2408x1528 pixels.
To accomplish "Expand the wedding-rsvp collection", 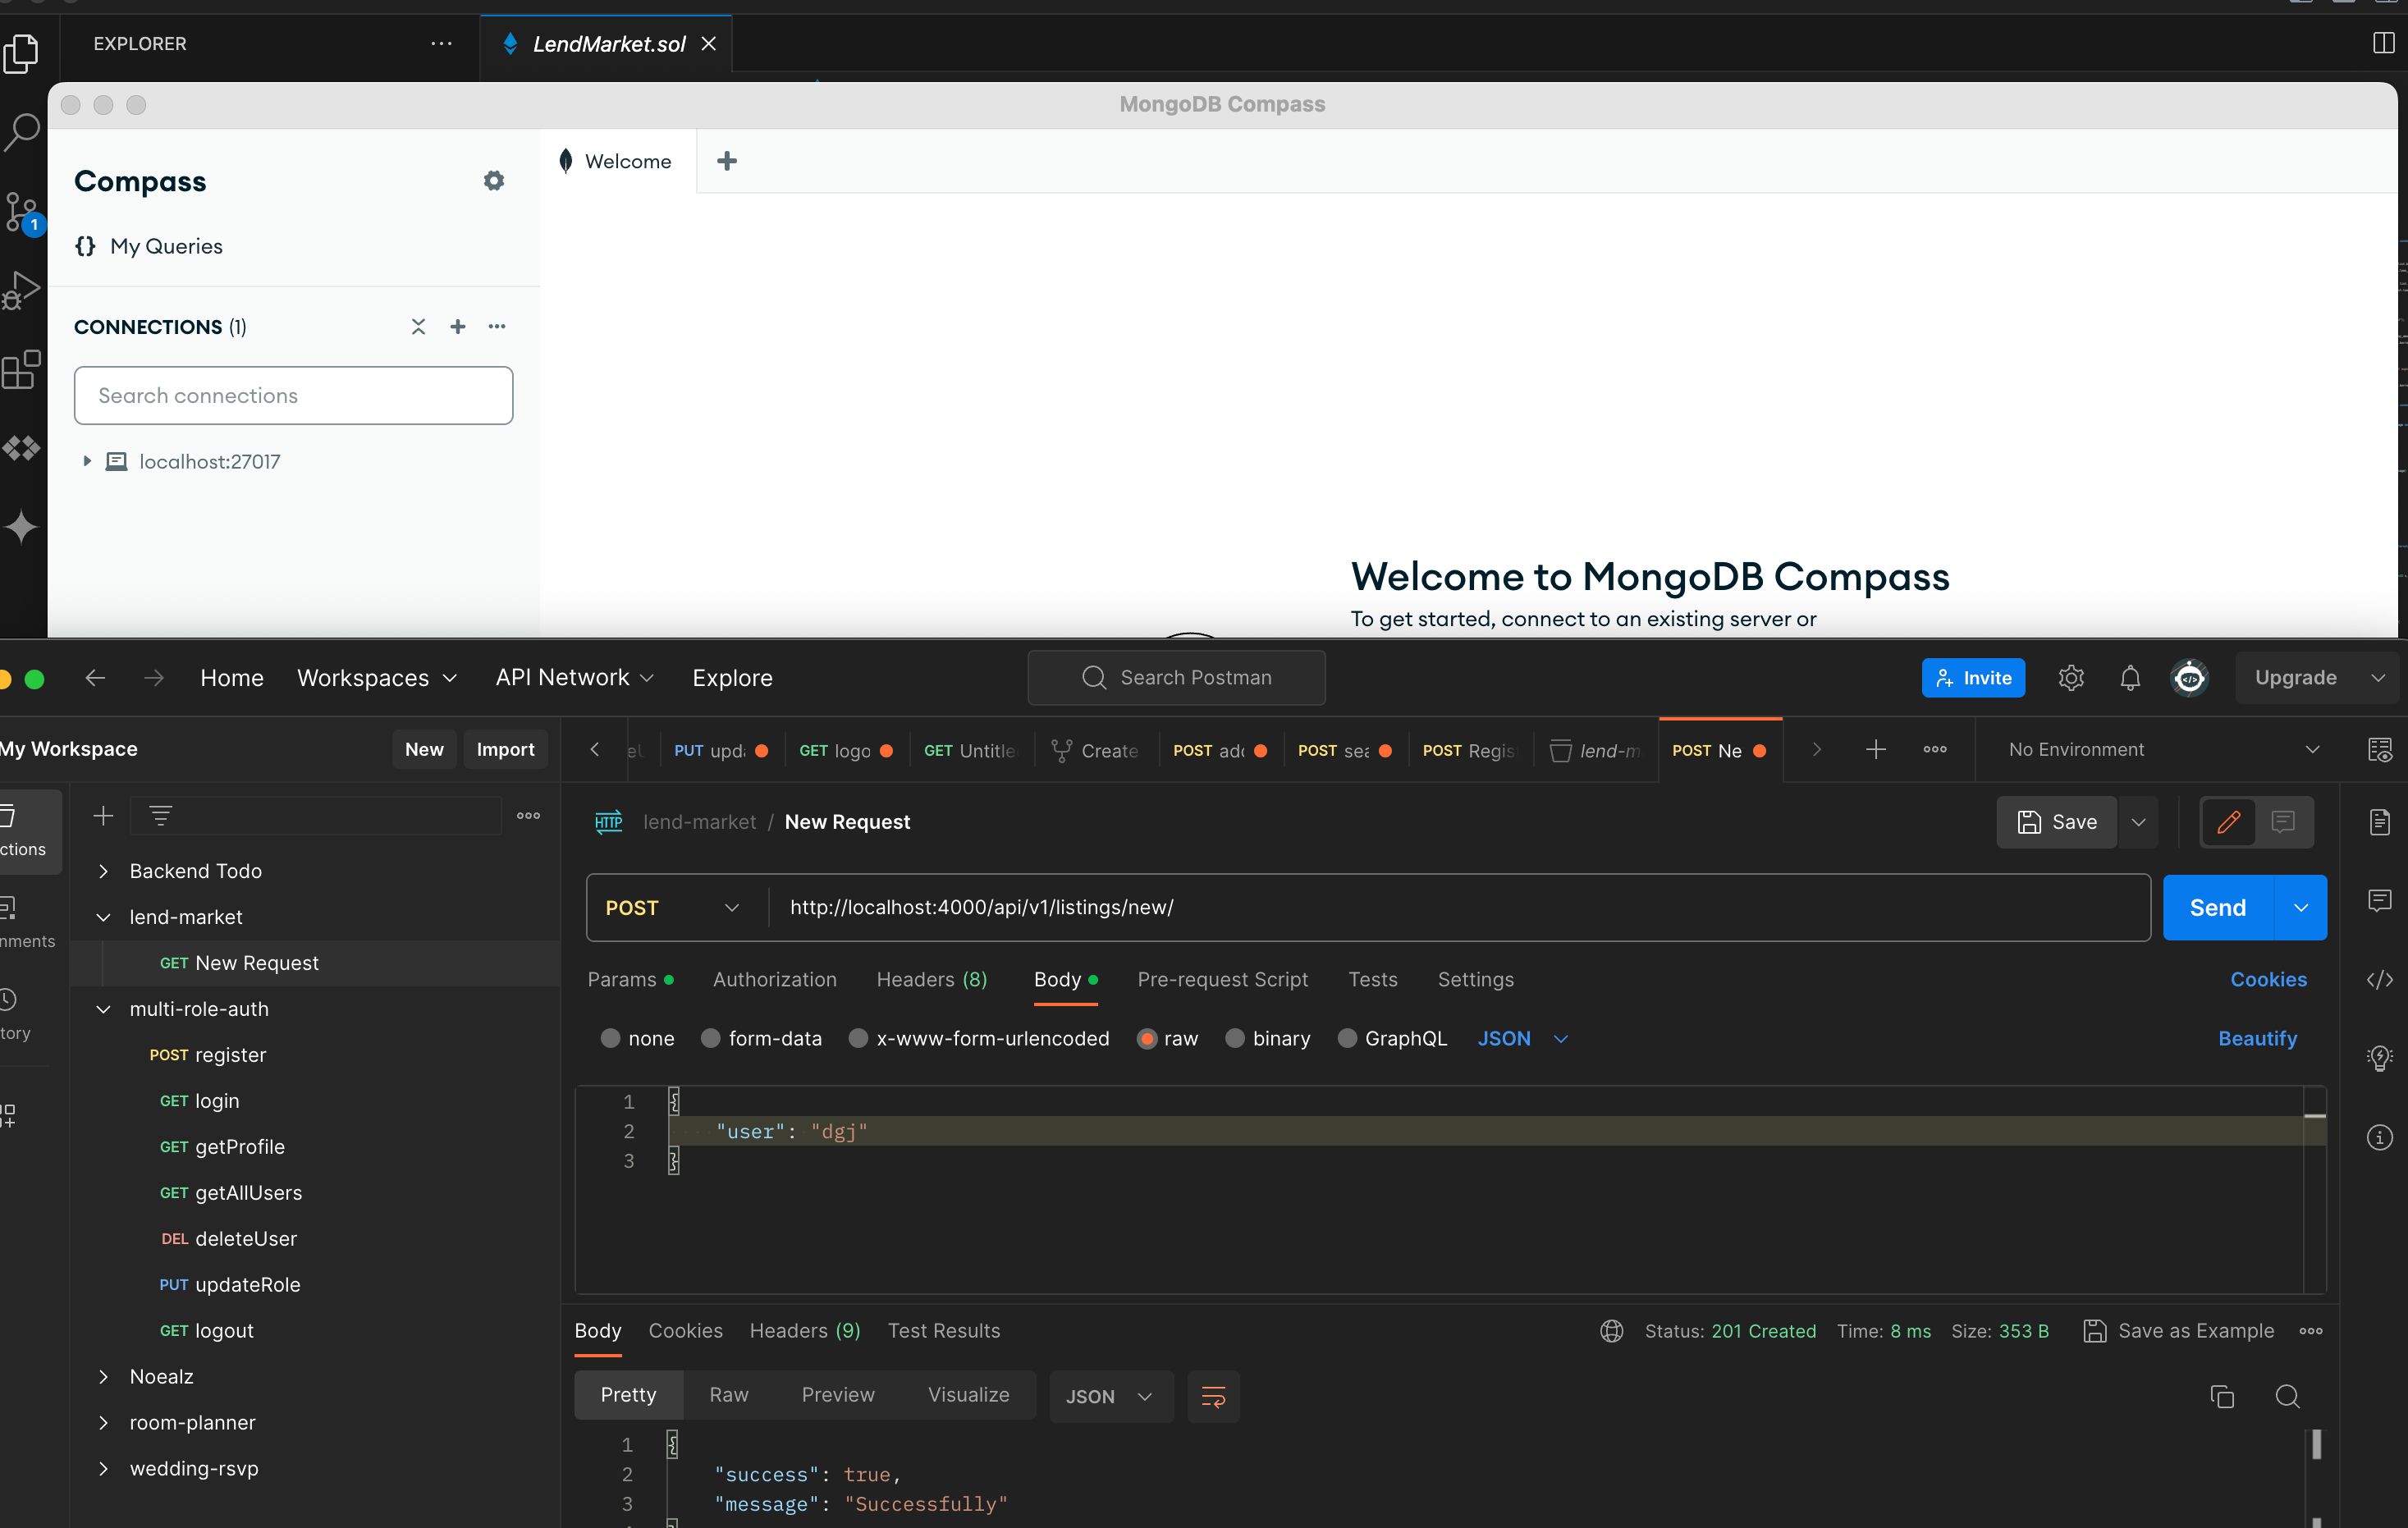I will [x=103, y=1468].
